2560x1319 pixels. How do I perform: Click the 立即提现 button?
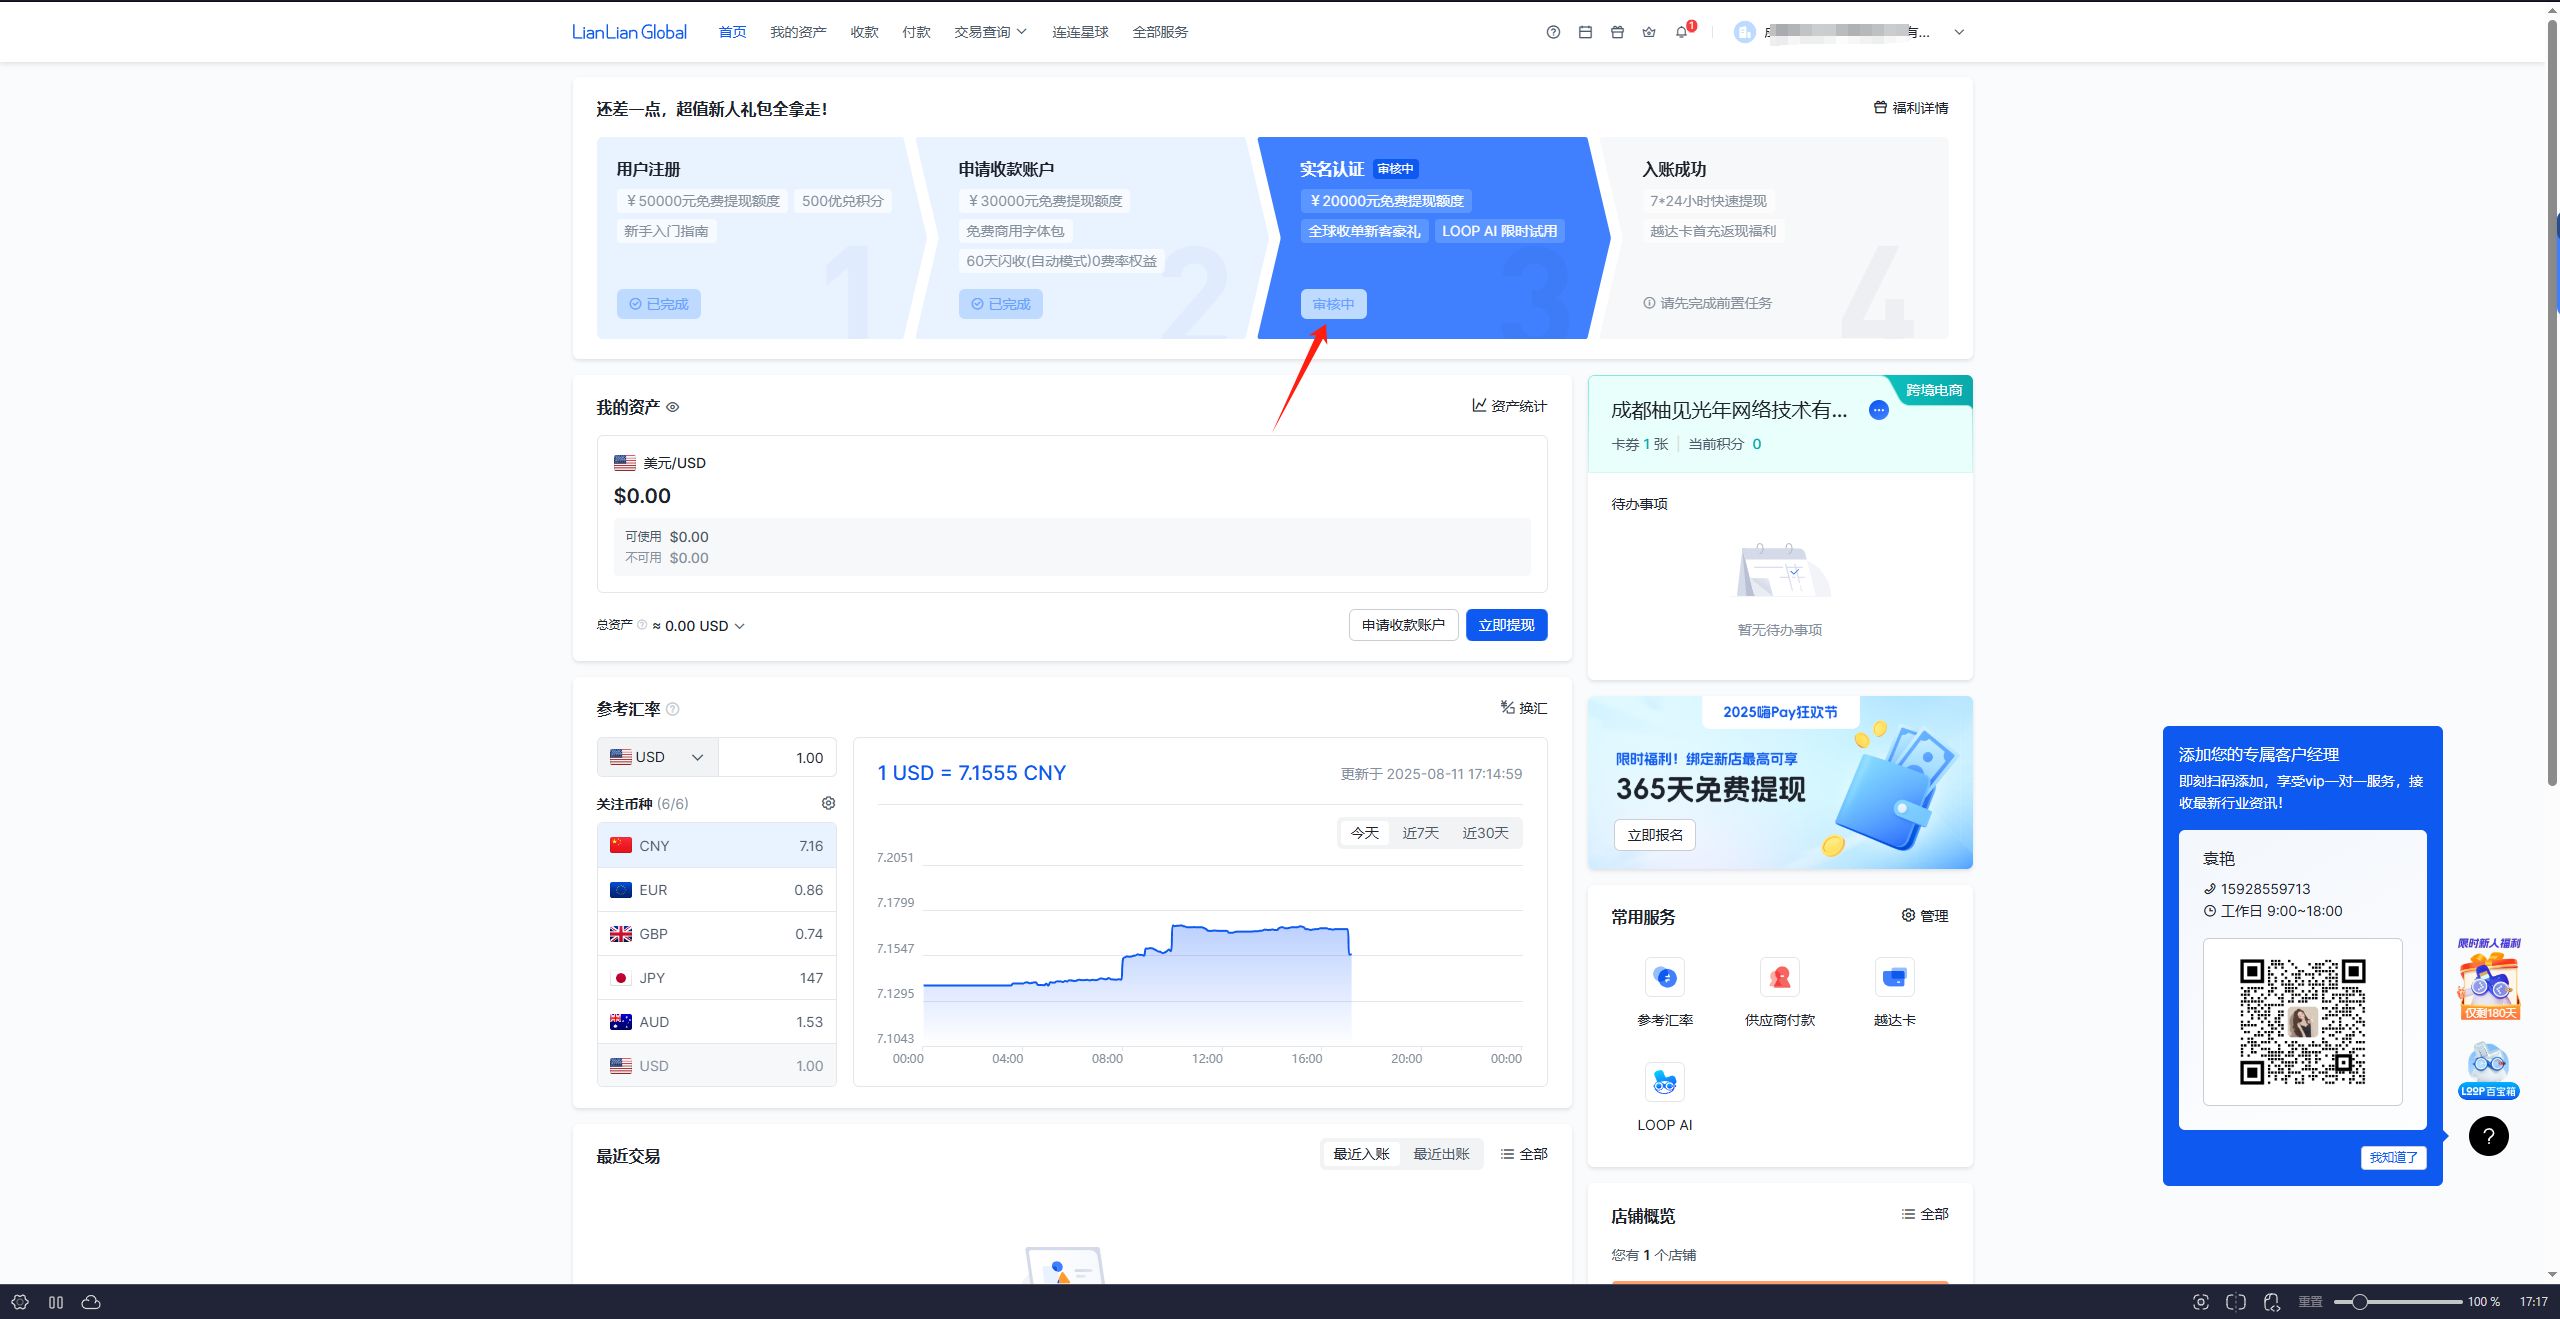coord(1506,625)
